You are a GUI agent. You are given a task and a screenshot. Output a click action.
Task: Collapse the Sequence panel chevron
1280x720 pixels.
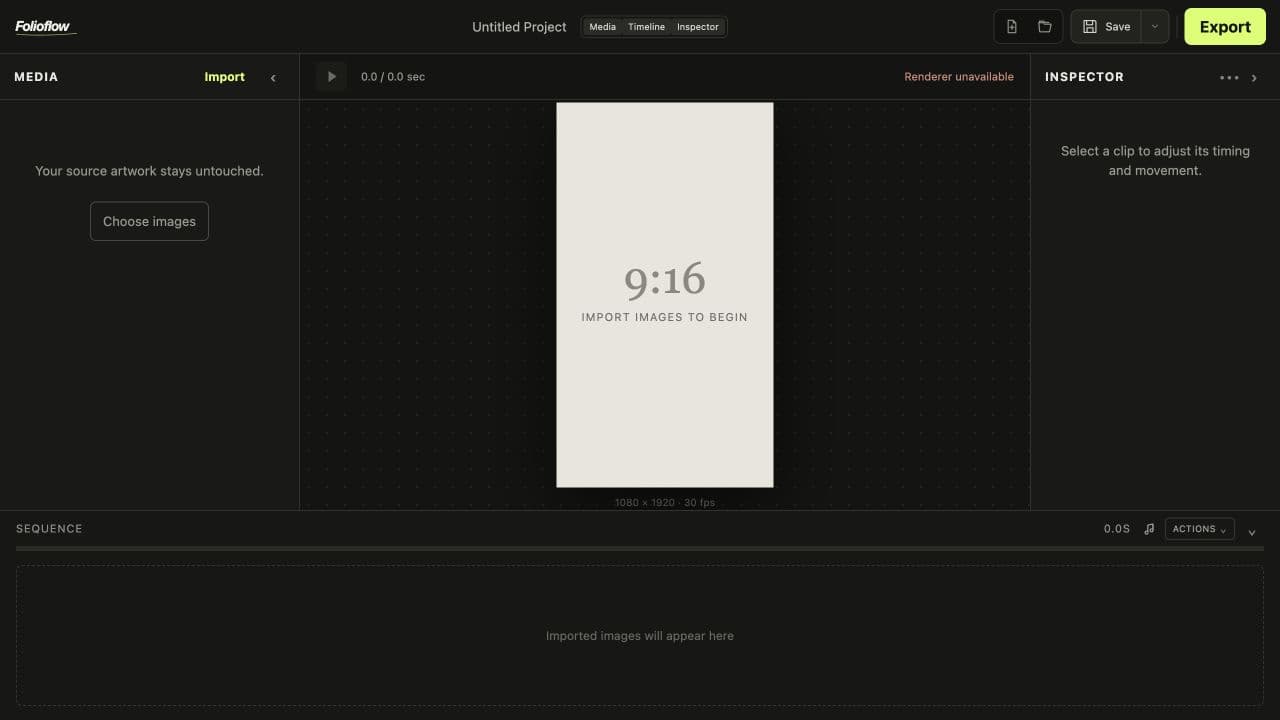click(1252, 531)
